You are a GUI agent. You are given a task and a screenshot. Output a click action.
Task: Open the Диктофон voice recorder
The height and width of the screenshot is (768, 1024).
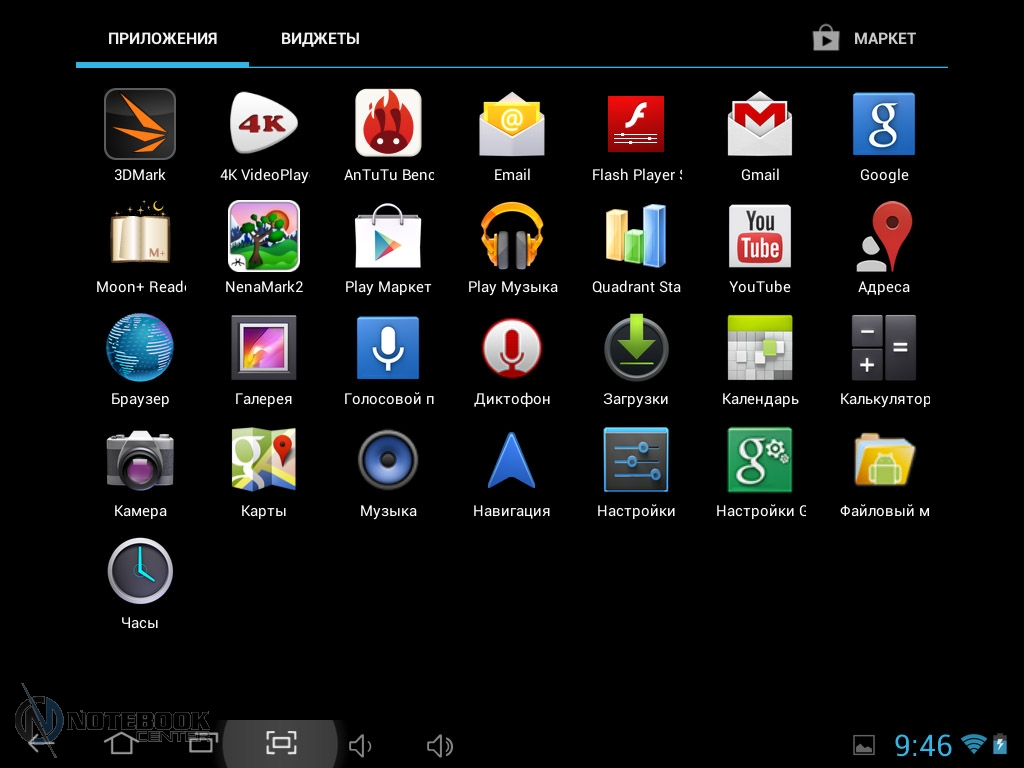[x=512, y=349]
